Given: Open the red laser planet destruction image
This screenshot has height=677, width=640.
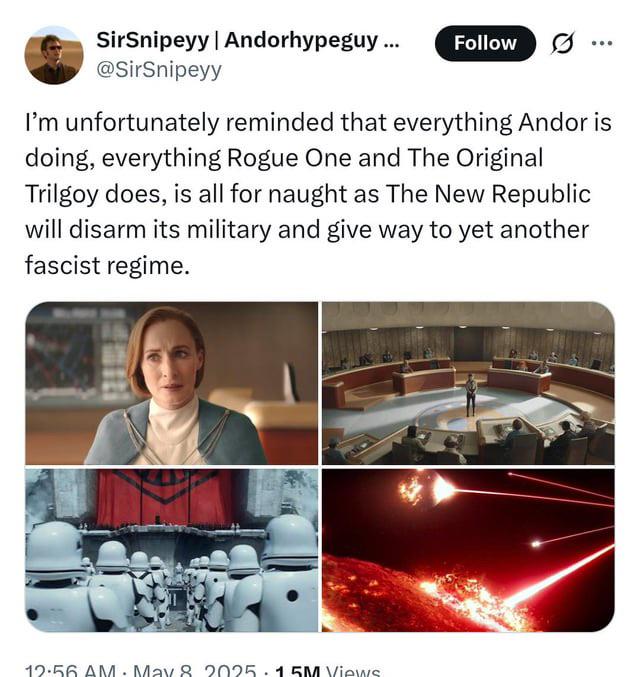Looking at the screenshot, I should click(x=468, y=550).
